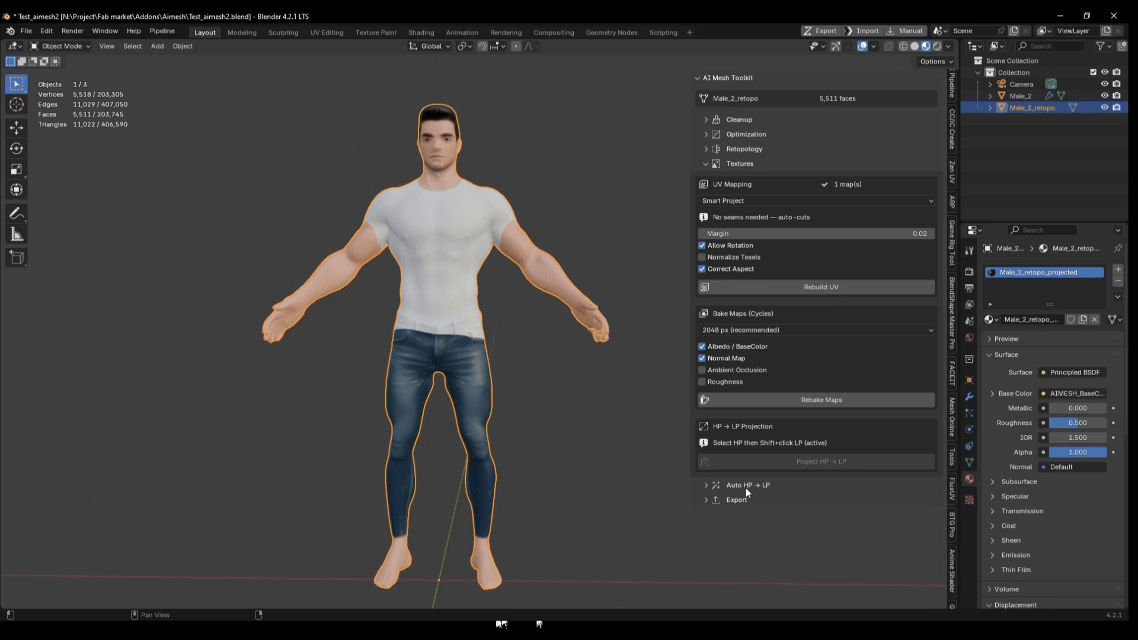The image size is (1138, 640).
Task: Unlink the Male_2_retopo material with X icon
Action: tap(1094, 319)
